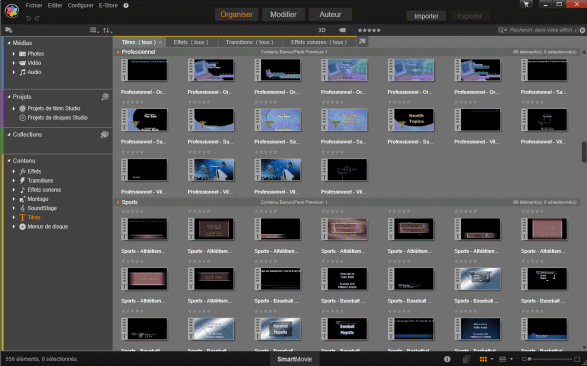Collapse the Sports group header

pos(118,202)
